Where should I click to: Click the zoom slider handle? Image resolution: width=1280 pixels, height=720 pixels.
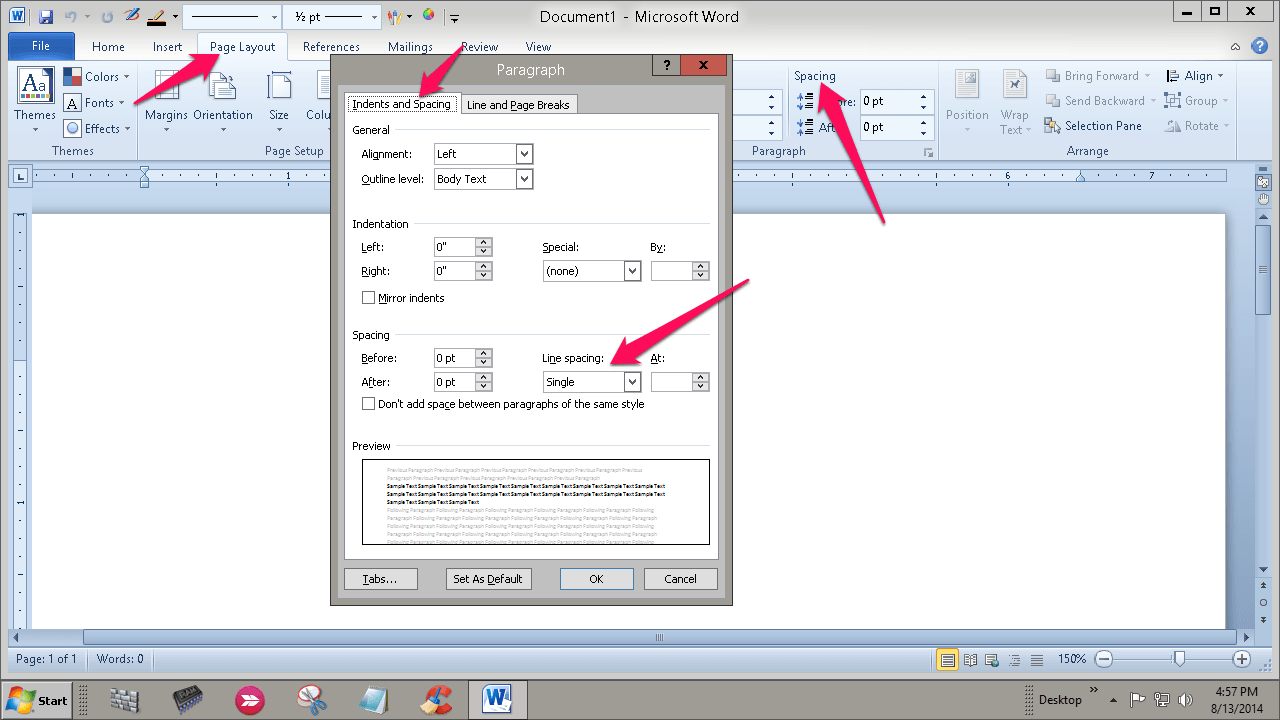click(1180, 659)
